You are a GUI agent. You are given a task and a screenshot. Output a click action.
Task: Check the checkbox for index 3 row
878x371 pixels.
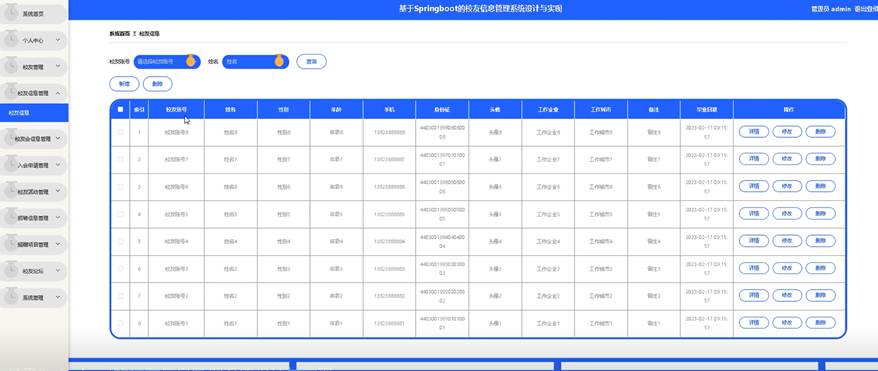pyautogui.click(x=120, y=186)
